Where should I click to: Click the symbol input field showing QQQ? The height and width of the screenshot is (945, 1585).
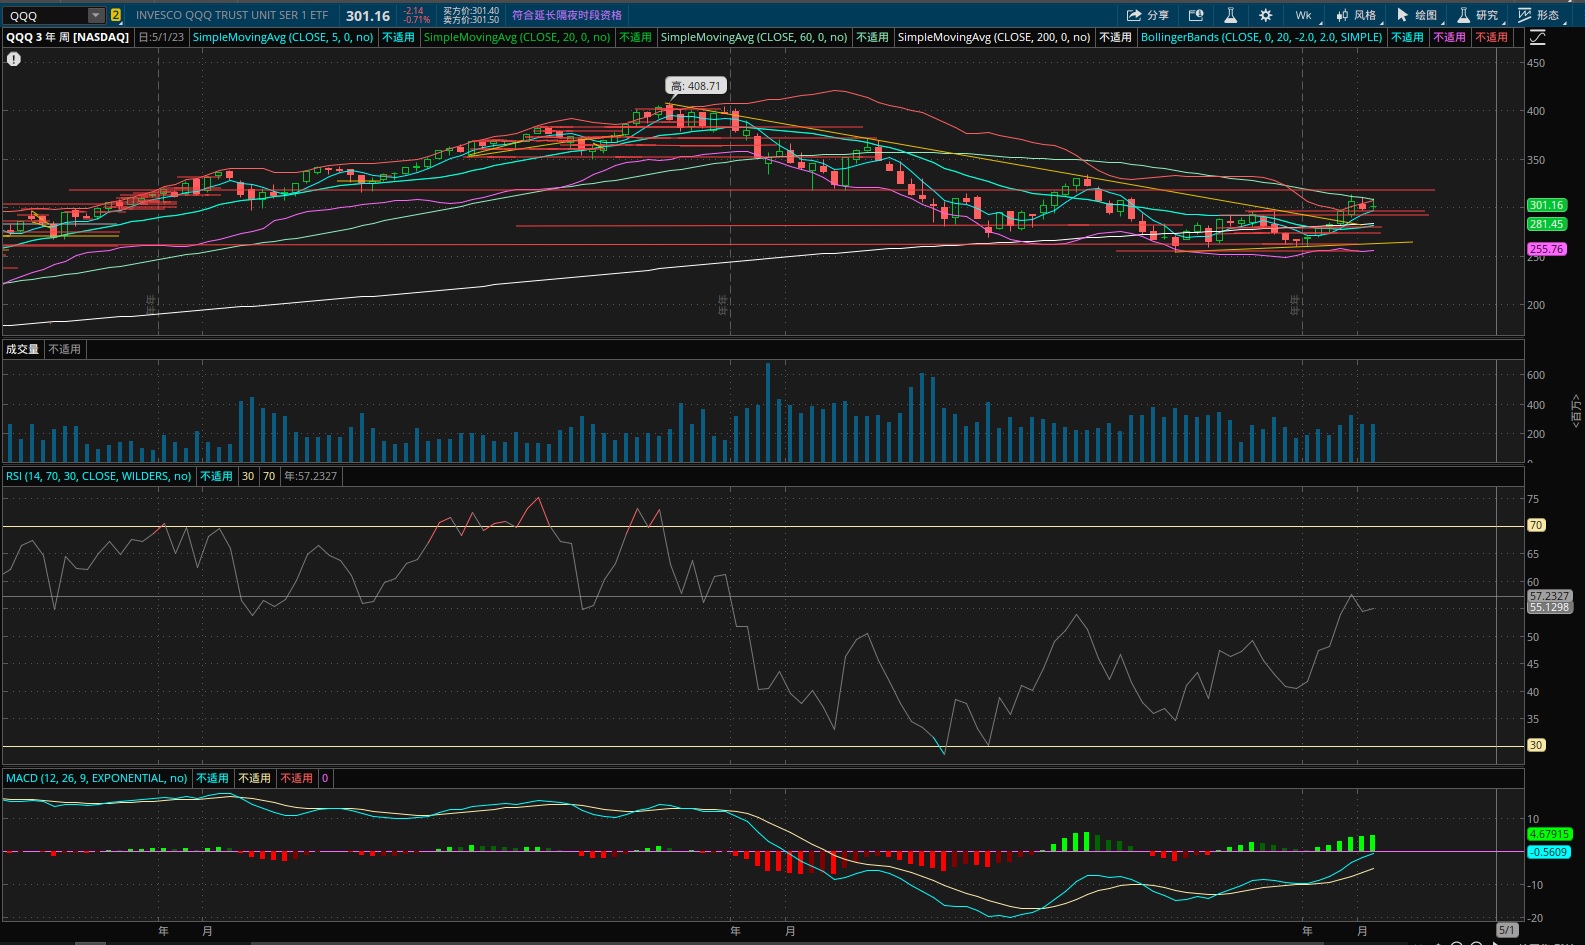click(46, 15)
